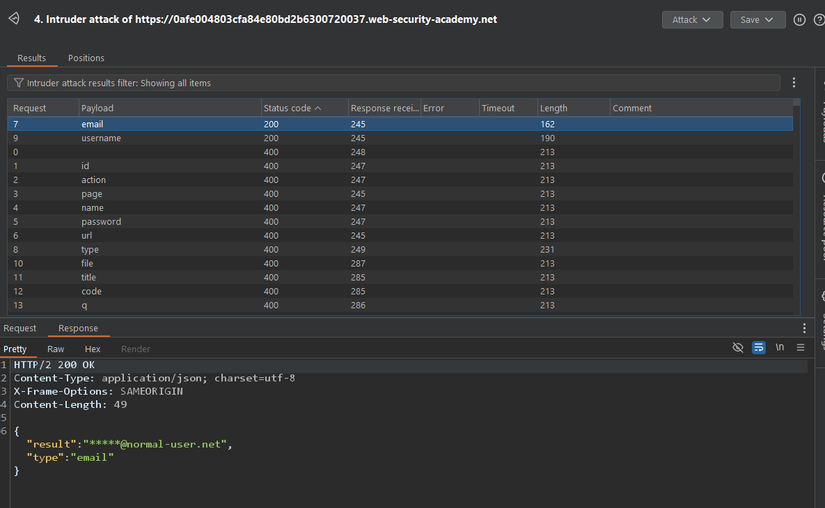The width and height of the screenshot is (825, 508).
Task: Open the Attack dropdown
Action: point(692,19)
